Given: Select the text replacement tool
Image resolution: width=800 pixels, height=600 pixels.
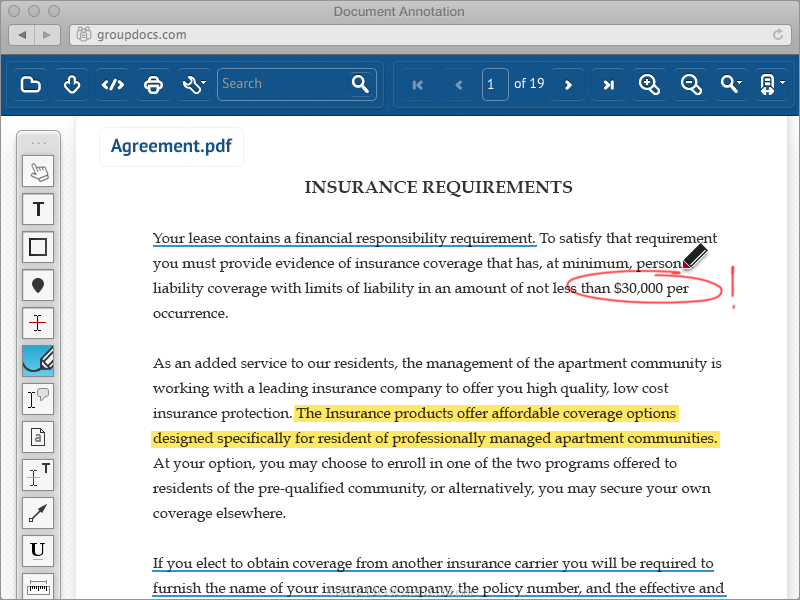Looking at the screenshot, I should click(38, 475).
